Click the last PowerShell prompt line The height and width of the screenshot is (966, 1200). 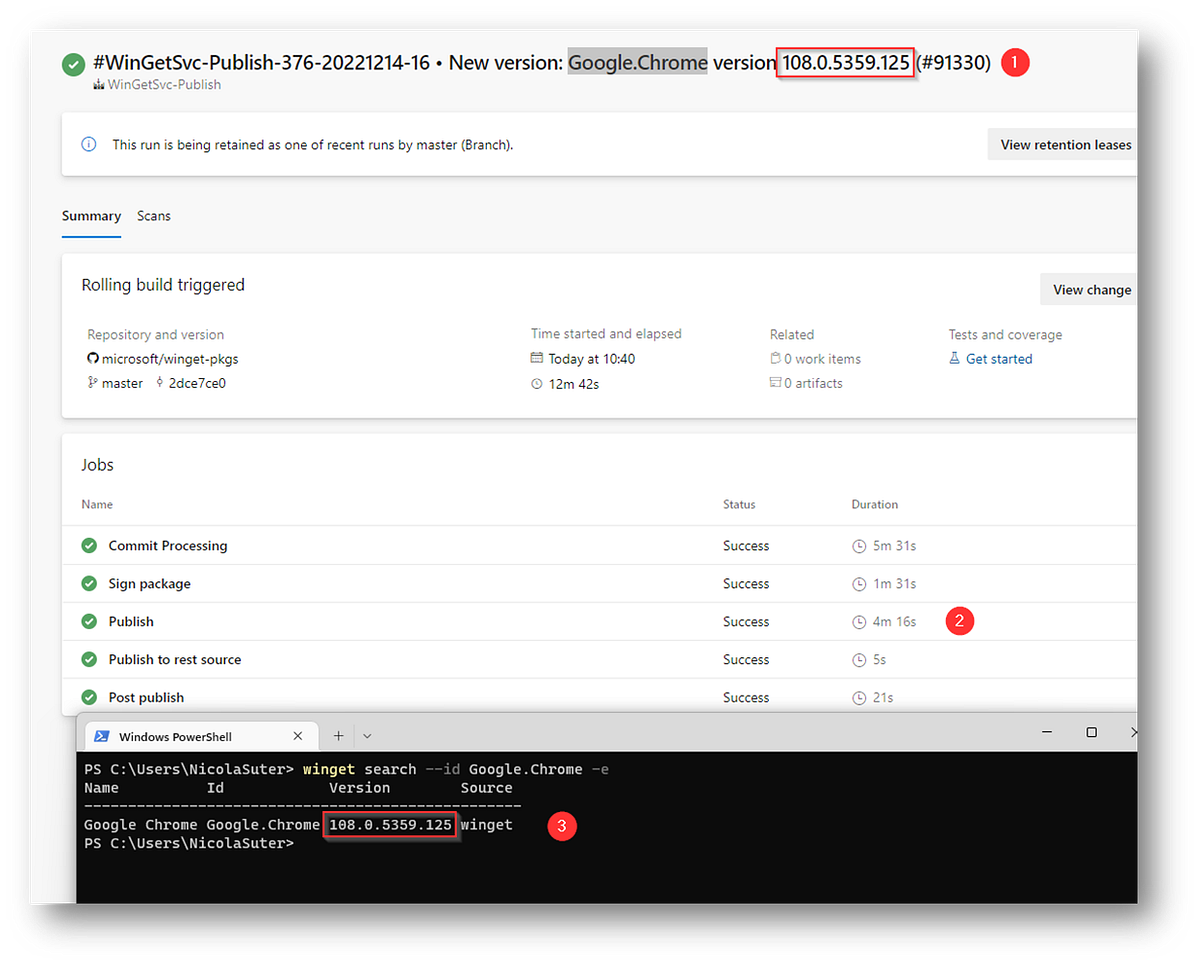point(189,844)
